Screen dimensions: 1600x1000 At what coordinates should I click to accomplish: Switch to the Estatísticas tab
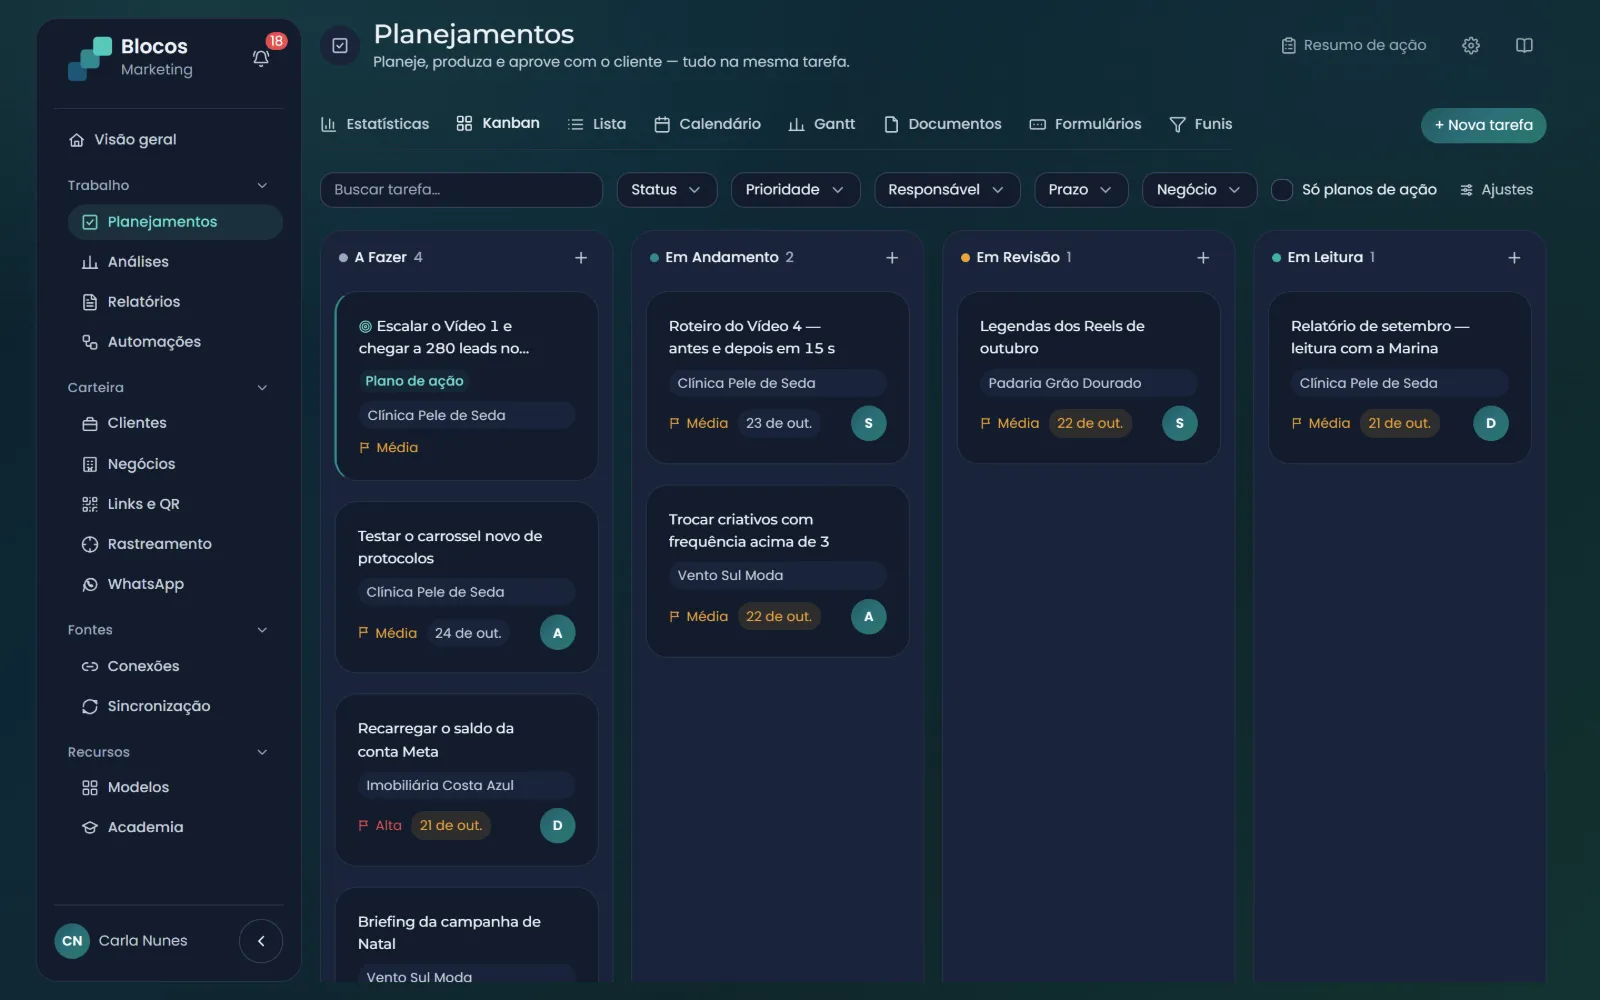(x=375, y=124)
